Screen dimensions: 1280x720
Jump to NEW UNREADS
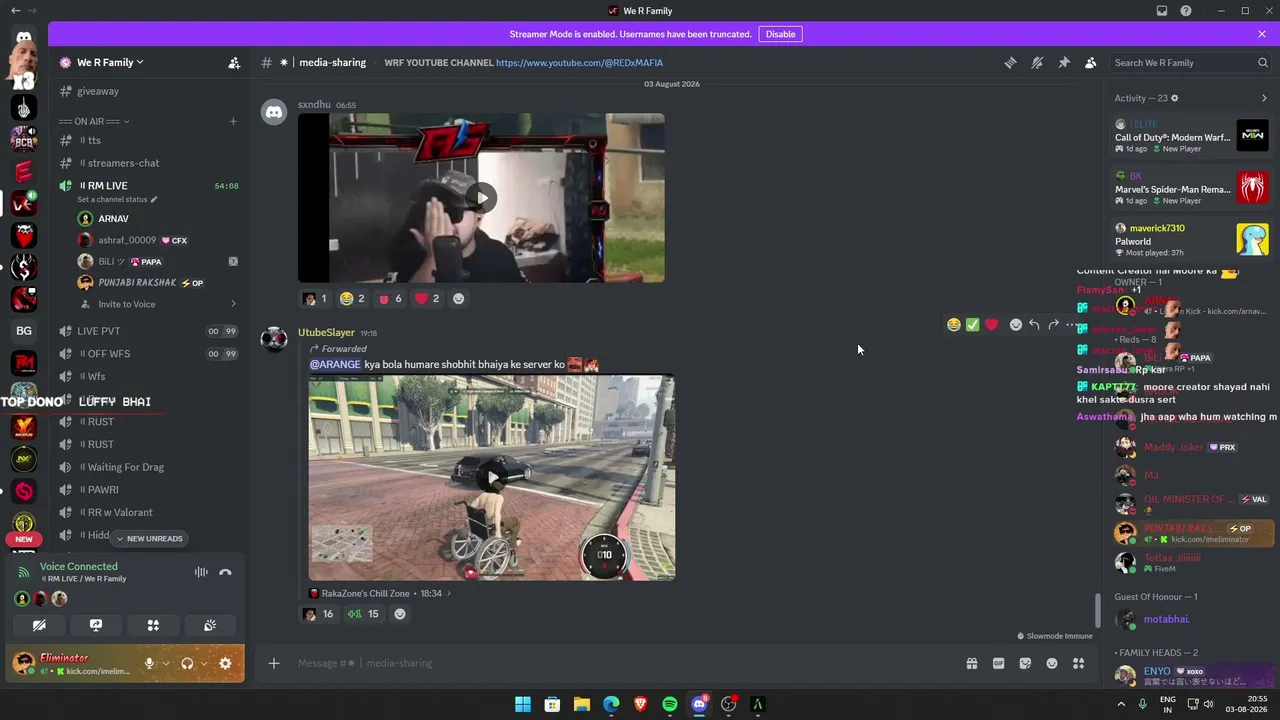click(149, 538)
